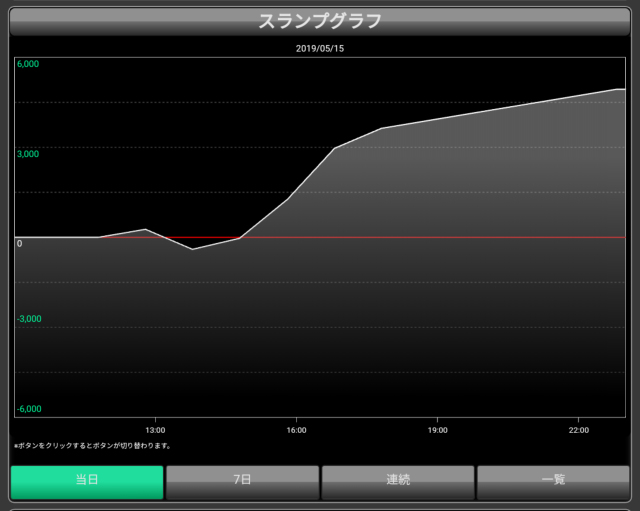Open the 連続 graph tab
Screen dimensions: 640x511
pos(398,481)
